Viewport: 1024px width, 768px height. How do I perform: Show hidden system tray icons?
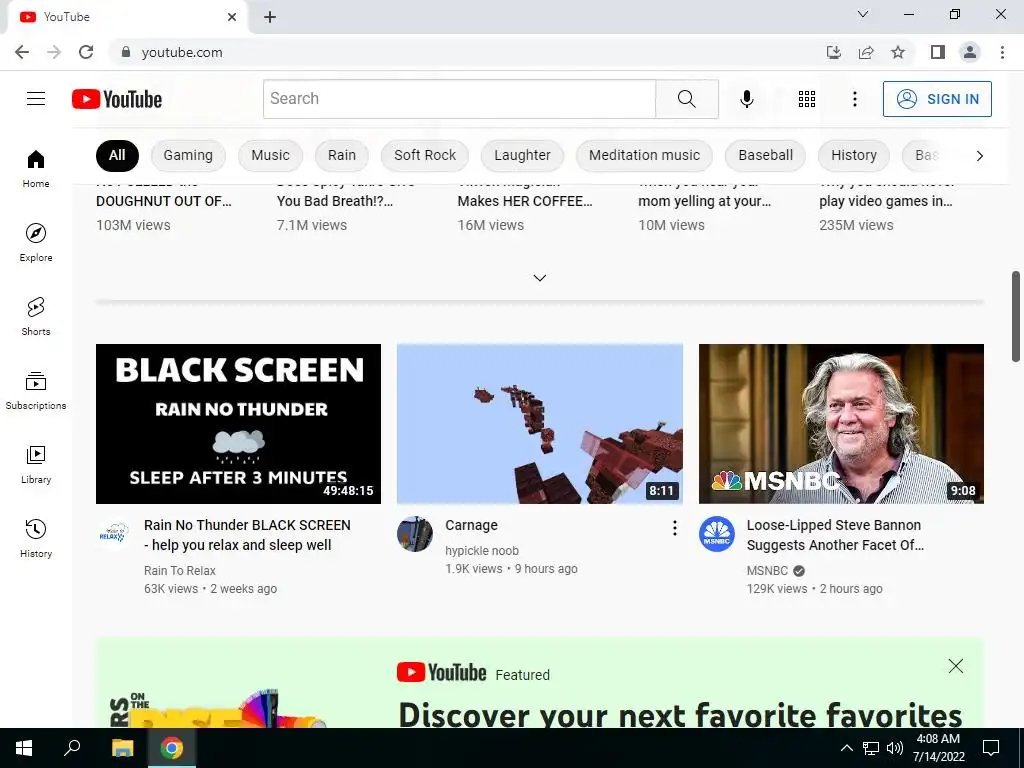[846, 748]
